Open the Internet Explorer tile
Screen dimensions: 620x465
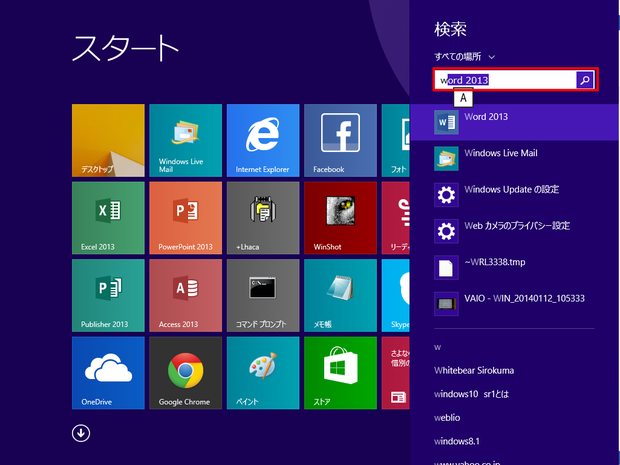pos(263,140)
